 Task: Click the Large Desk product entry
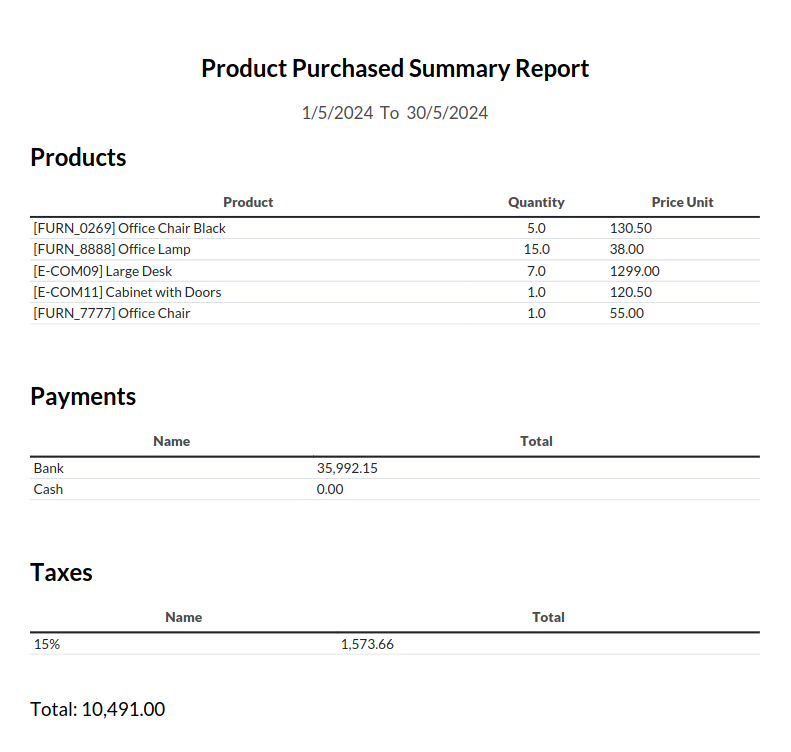click(103, 271)
